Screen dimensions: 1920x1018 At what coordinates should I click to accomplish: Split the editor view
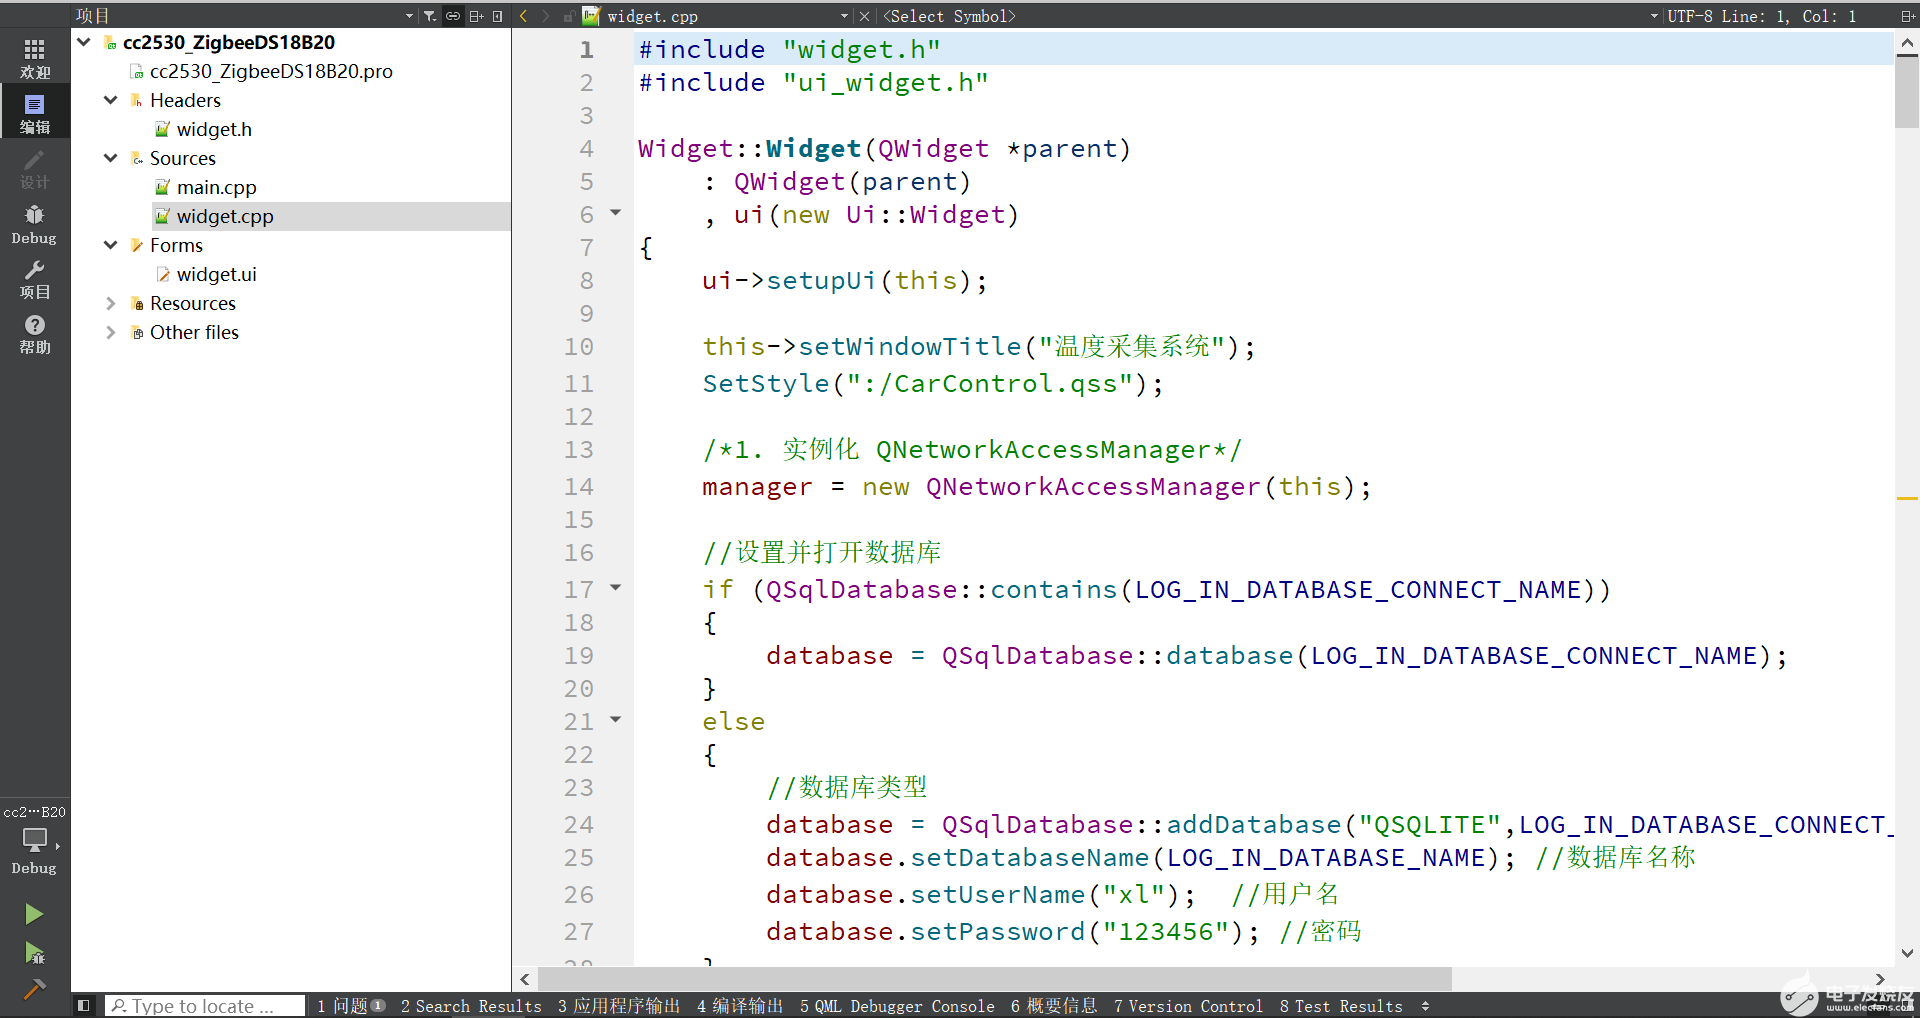coord(1907,16)
